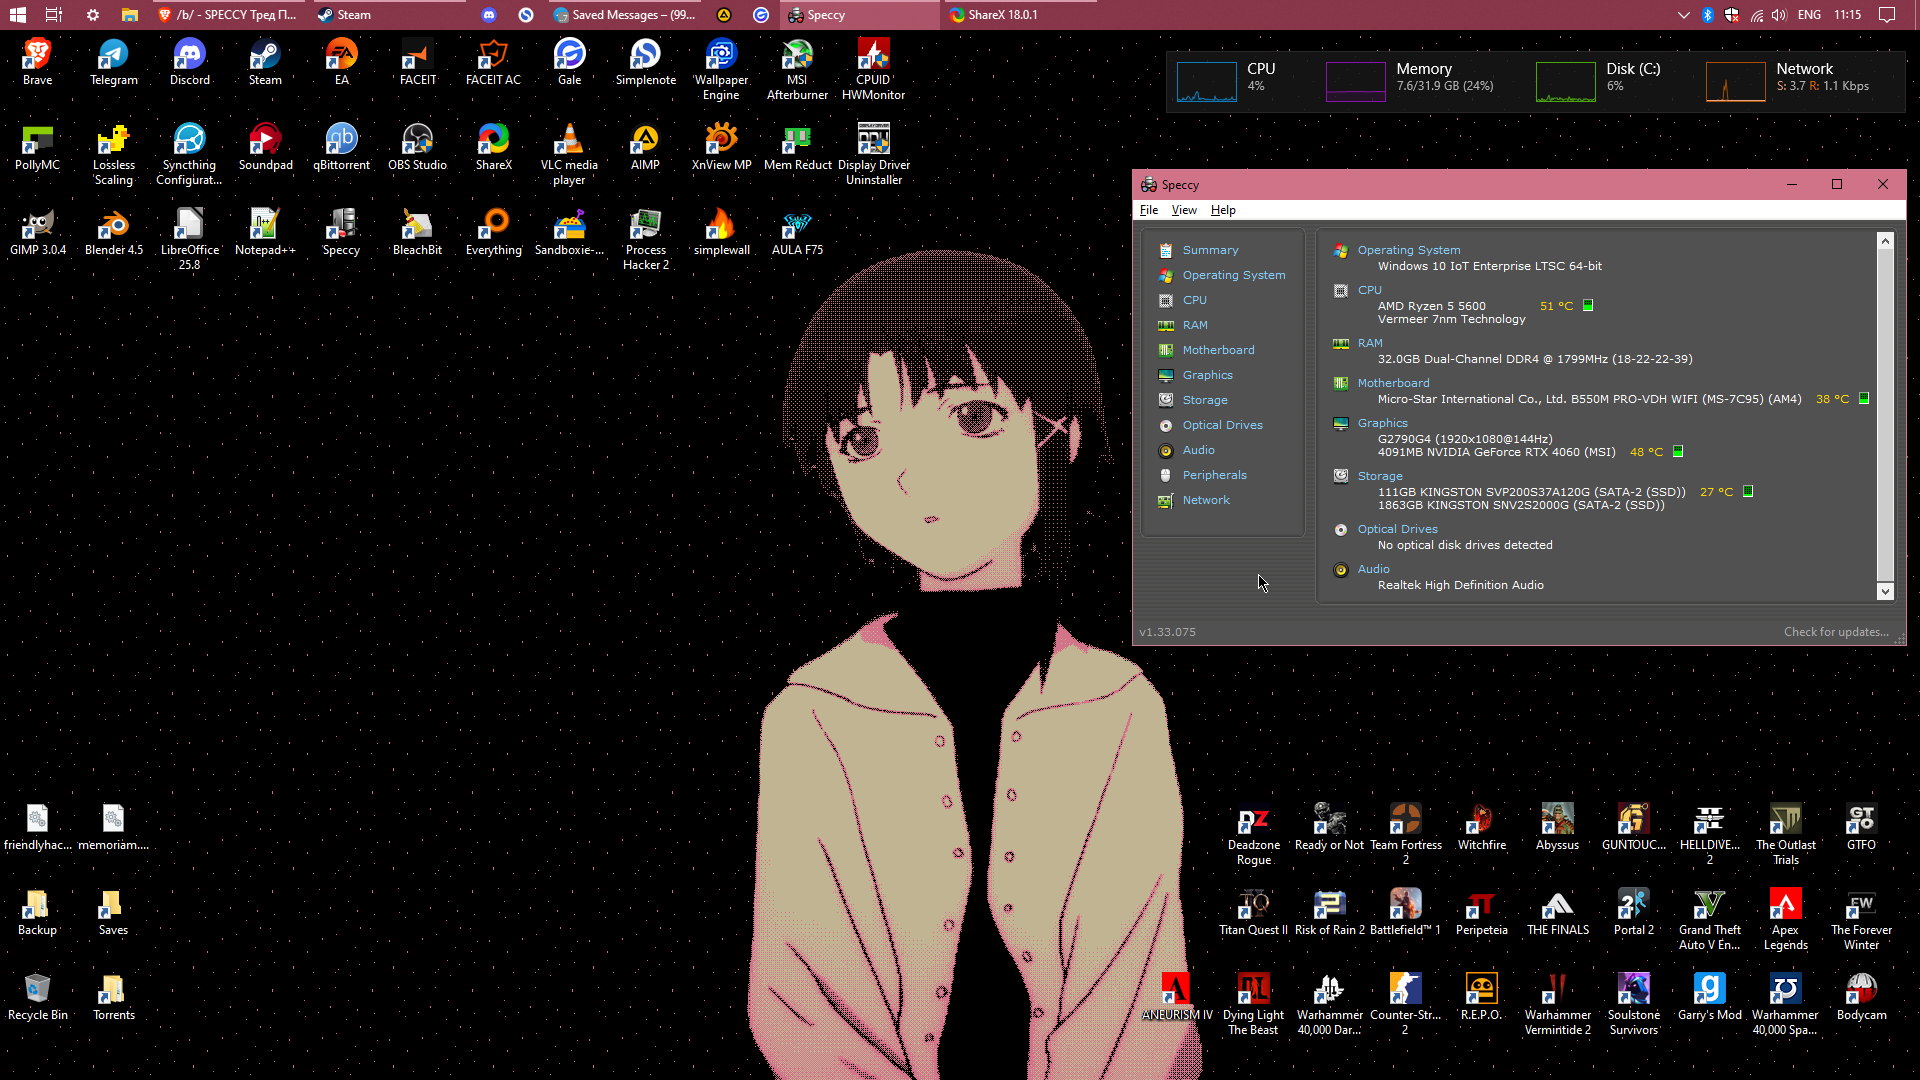Open Peripherals section in Speccy
The height and width of the screenshot is (1080, 1920).
[1214, 475]
